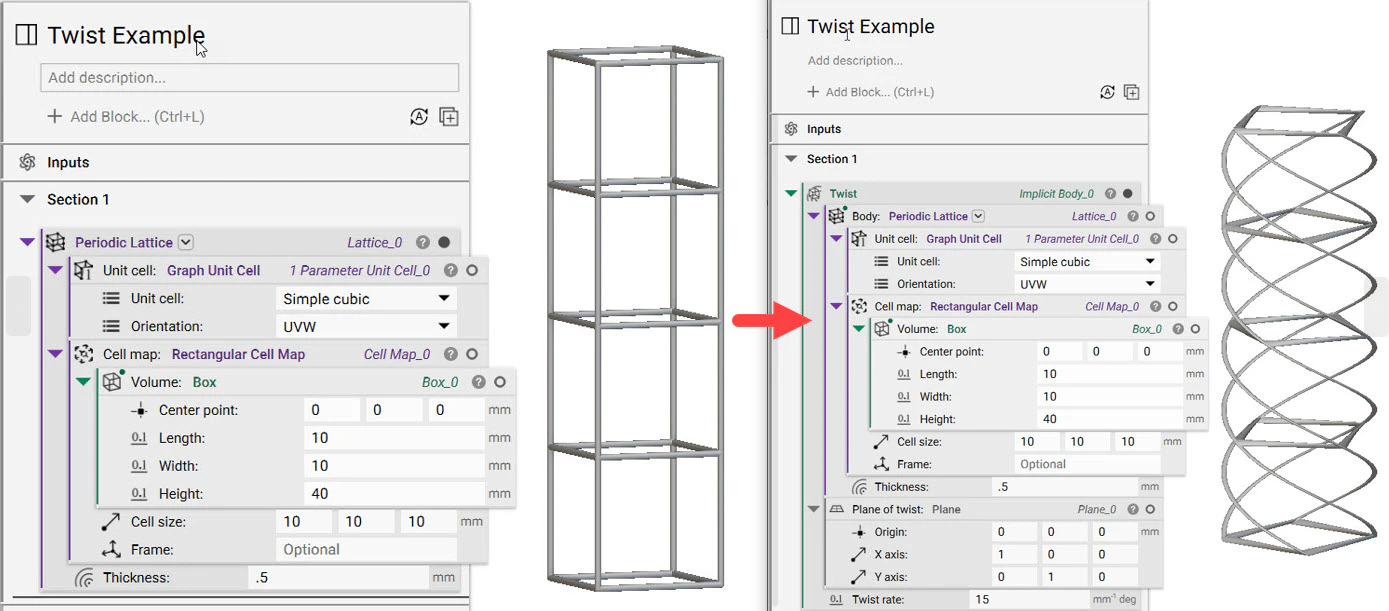Collapse the Volume Box block in left notebook
The image size is (1389, 611).
coord(84,382)
